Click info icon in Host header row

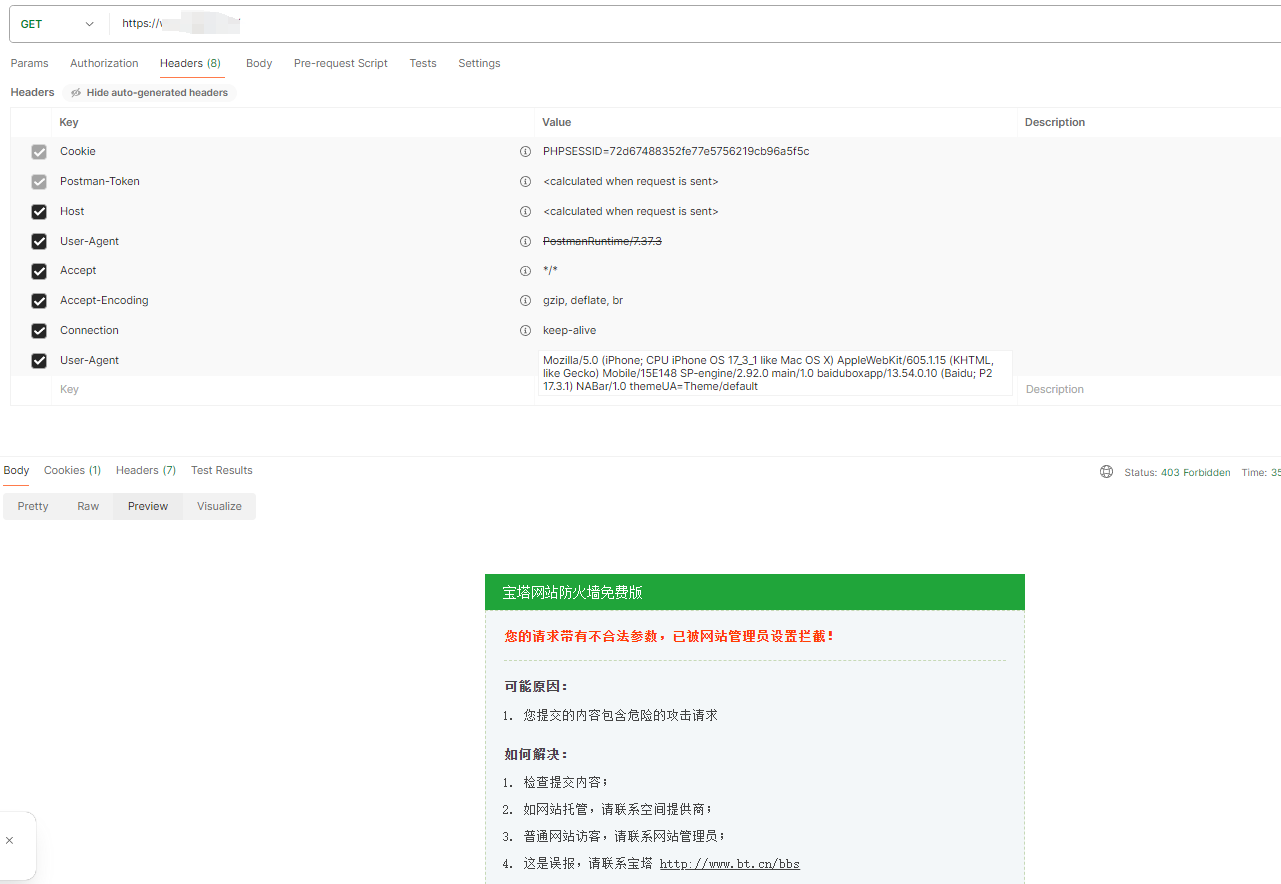(x=525, y=212)
